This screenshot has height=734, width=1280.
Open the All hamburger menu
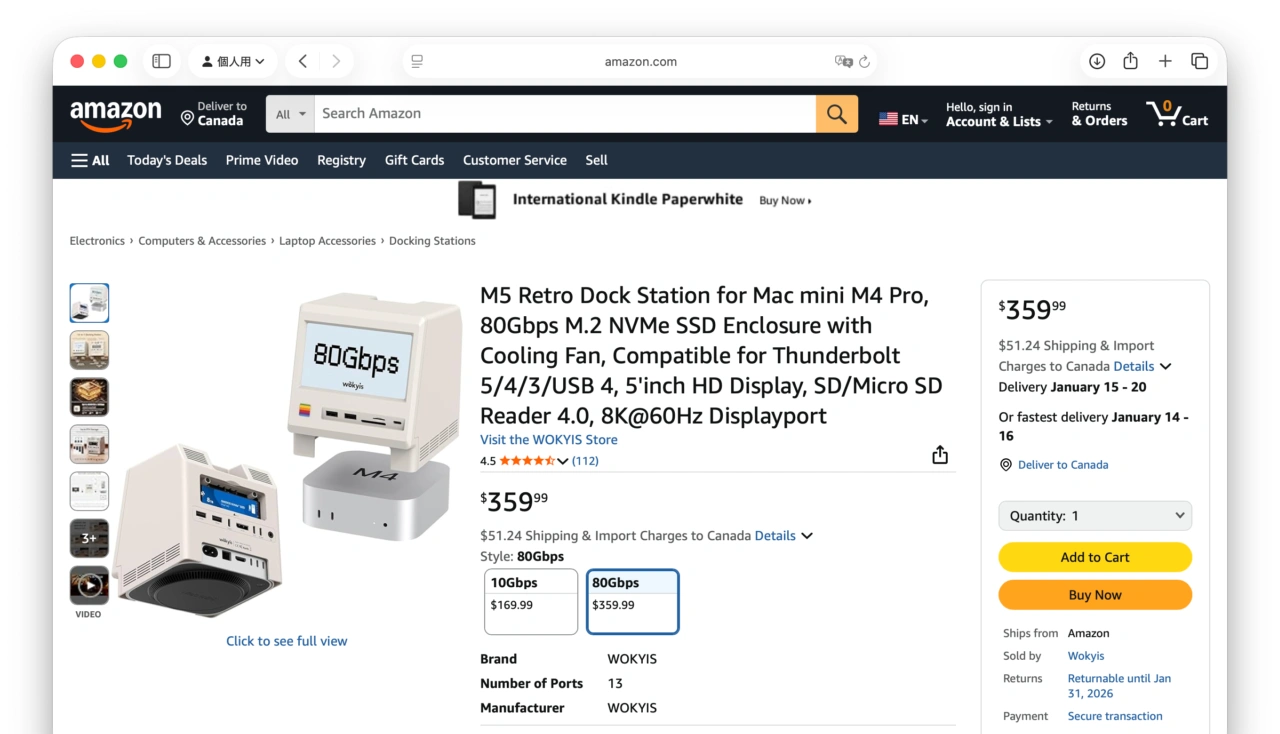[90, 160]
